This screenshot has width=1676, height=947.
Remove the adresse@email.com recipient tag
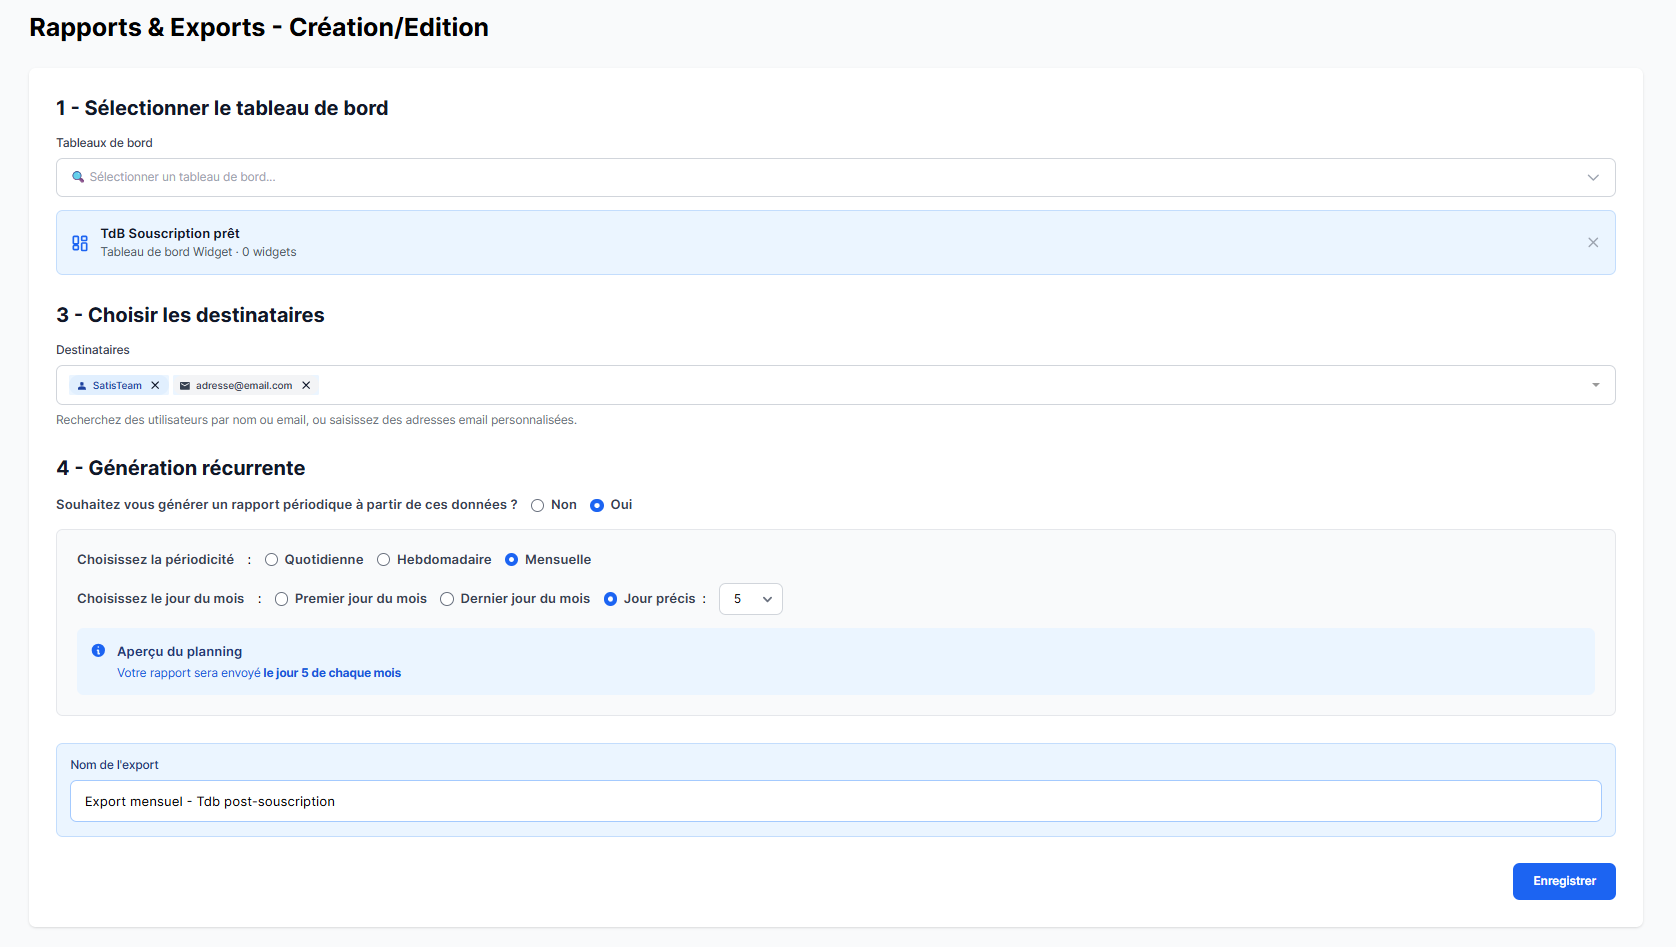(306, 386)
